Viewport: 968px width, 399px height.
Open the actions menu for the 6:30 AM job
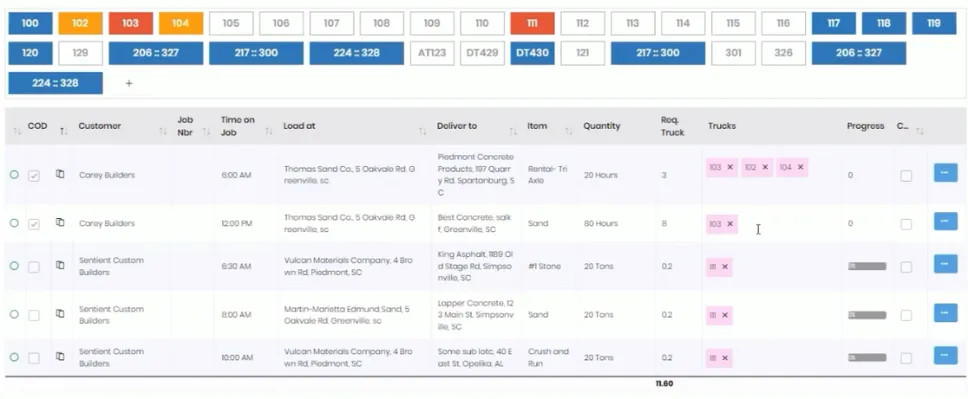tap(945, 264)
